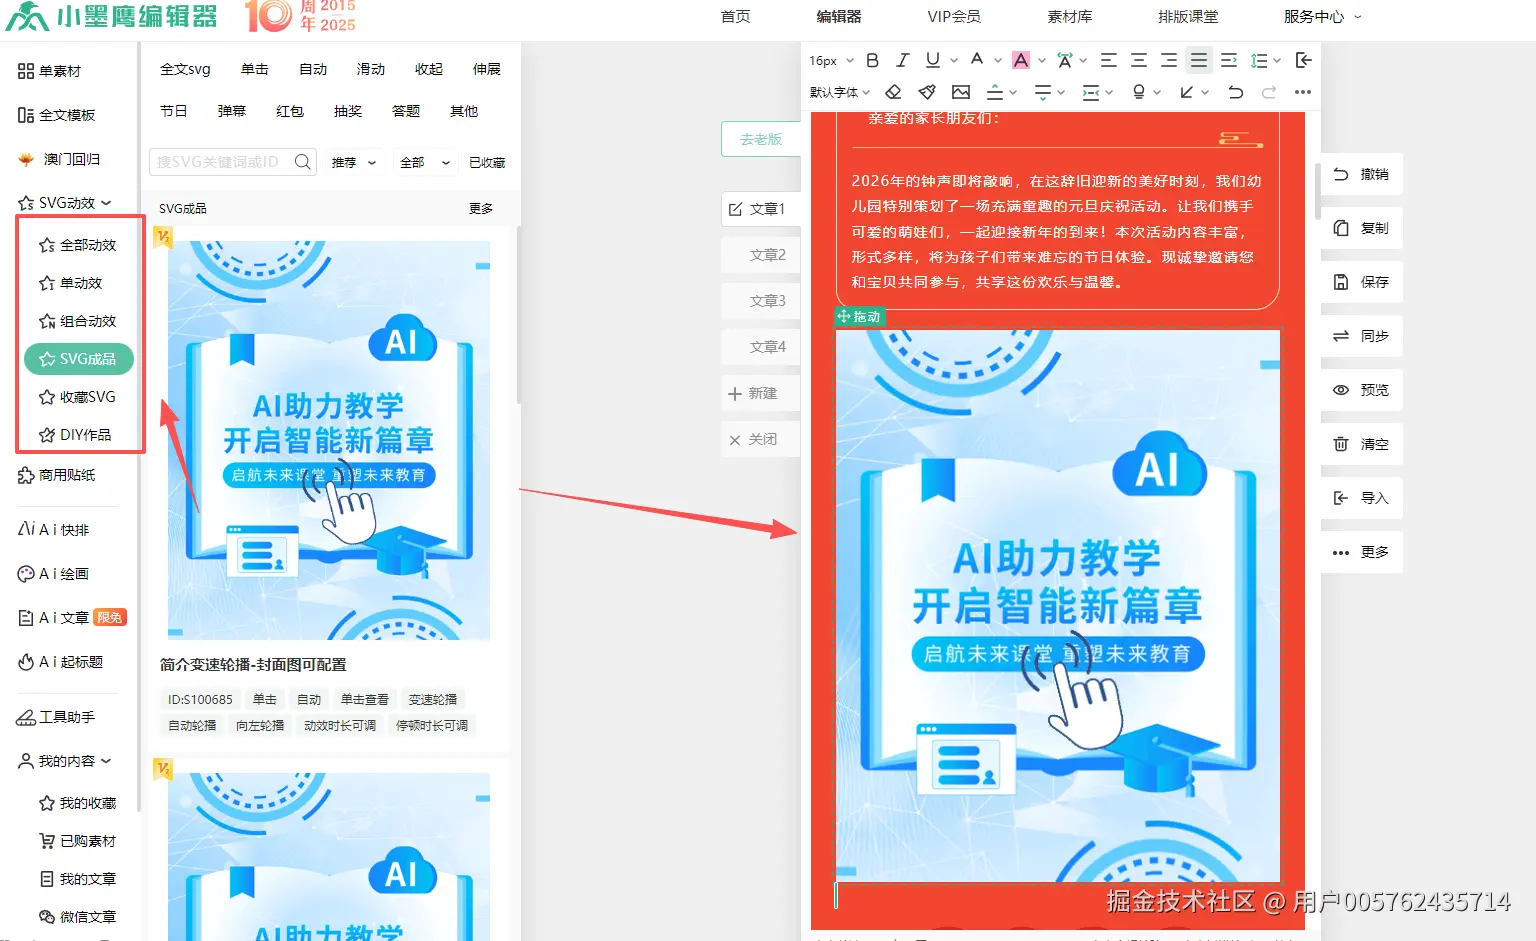Image resolution: width=1536 pixels, height=941 pixels.
Task: Expand the 服务中心 menu
Action: 1322,17
